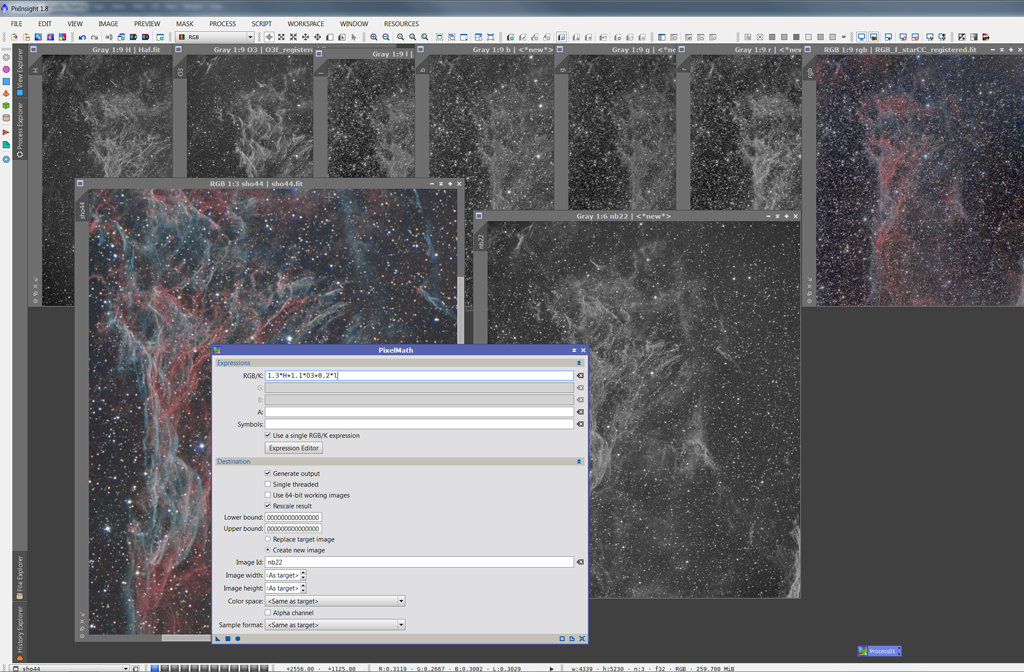Click the Image height stepper arrows
Viewport: 1024px width, 672px height.
[x=303, y=588]
